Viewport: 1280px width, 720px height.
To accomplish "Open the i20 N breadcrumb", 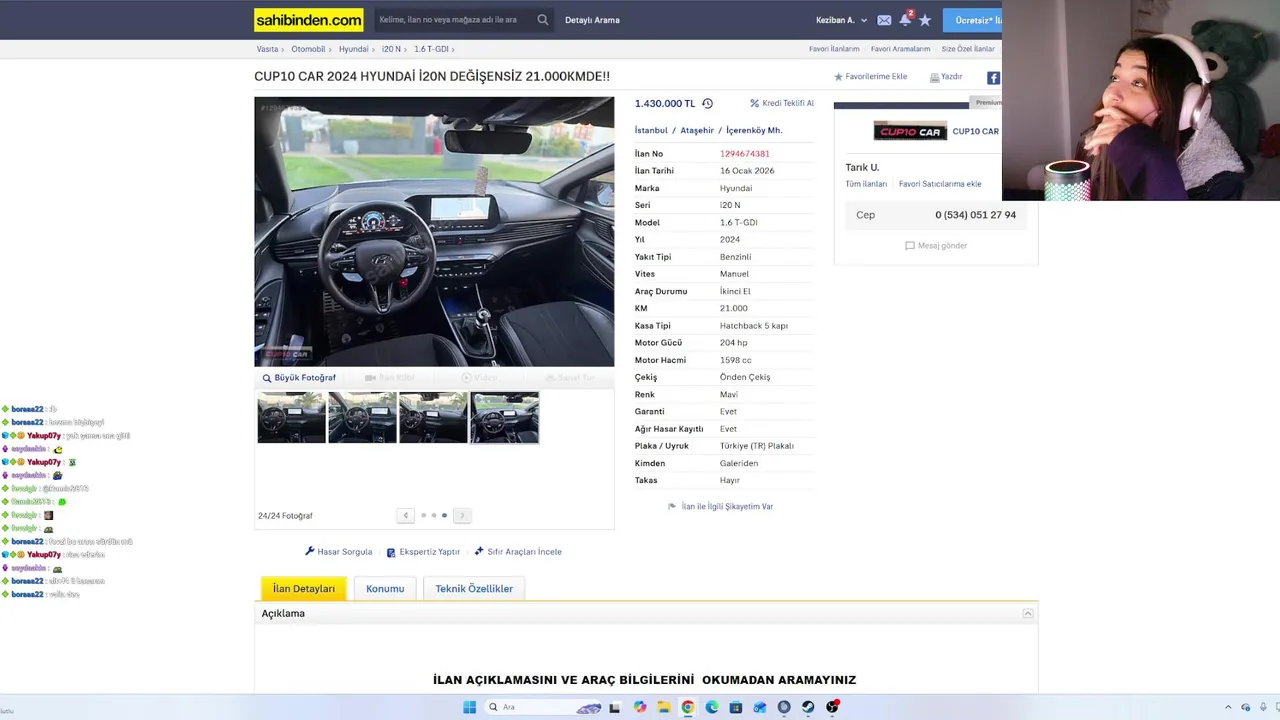I will (391, 49).
